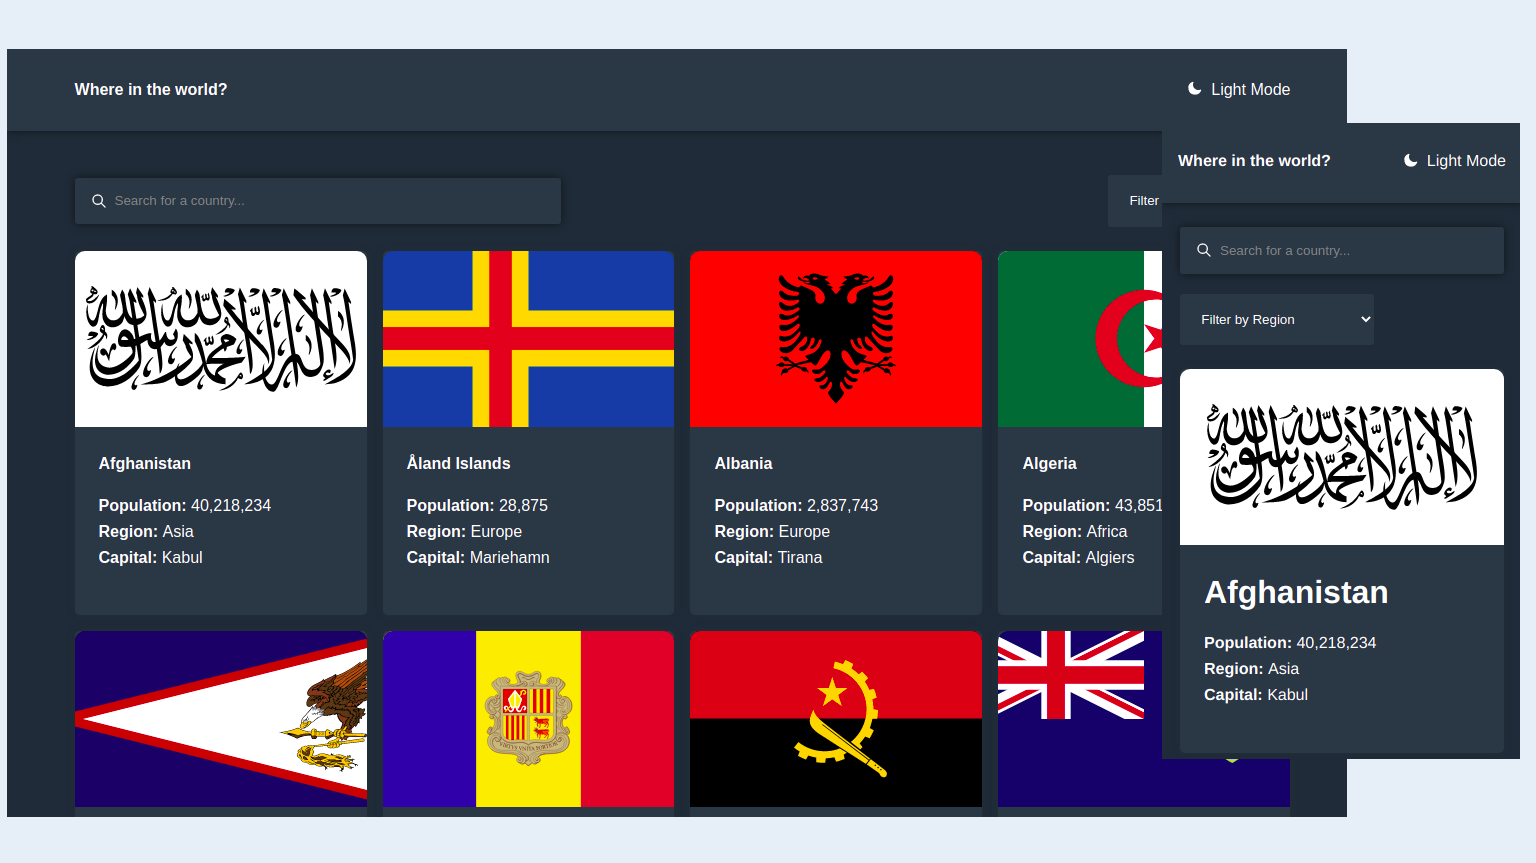The height and width of the screenshot is (863, 1536).
Task: Open the Albania flag image
Action: [x=836, y=339]
